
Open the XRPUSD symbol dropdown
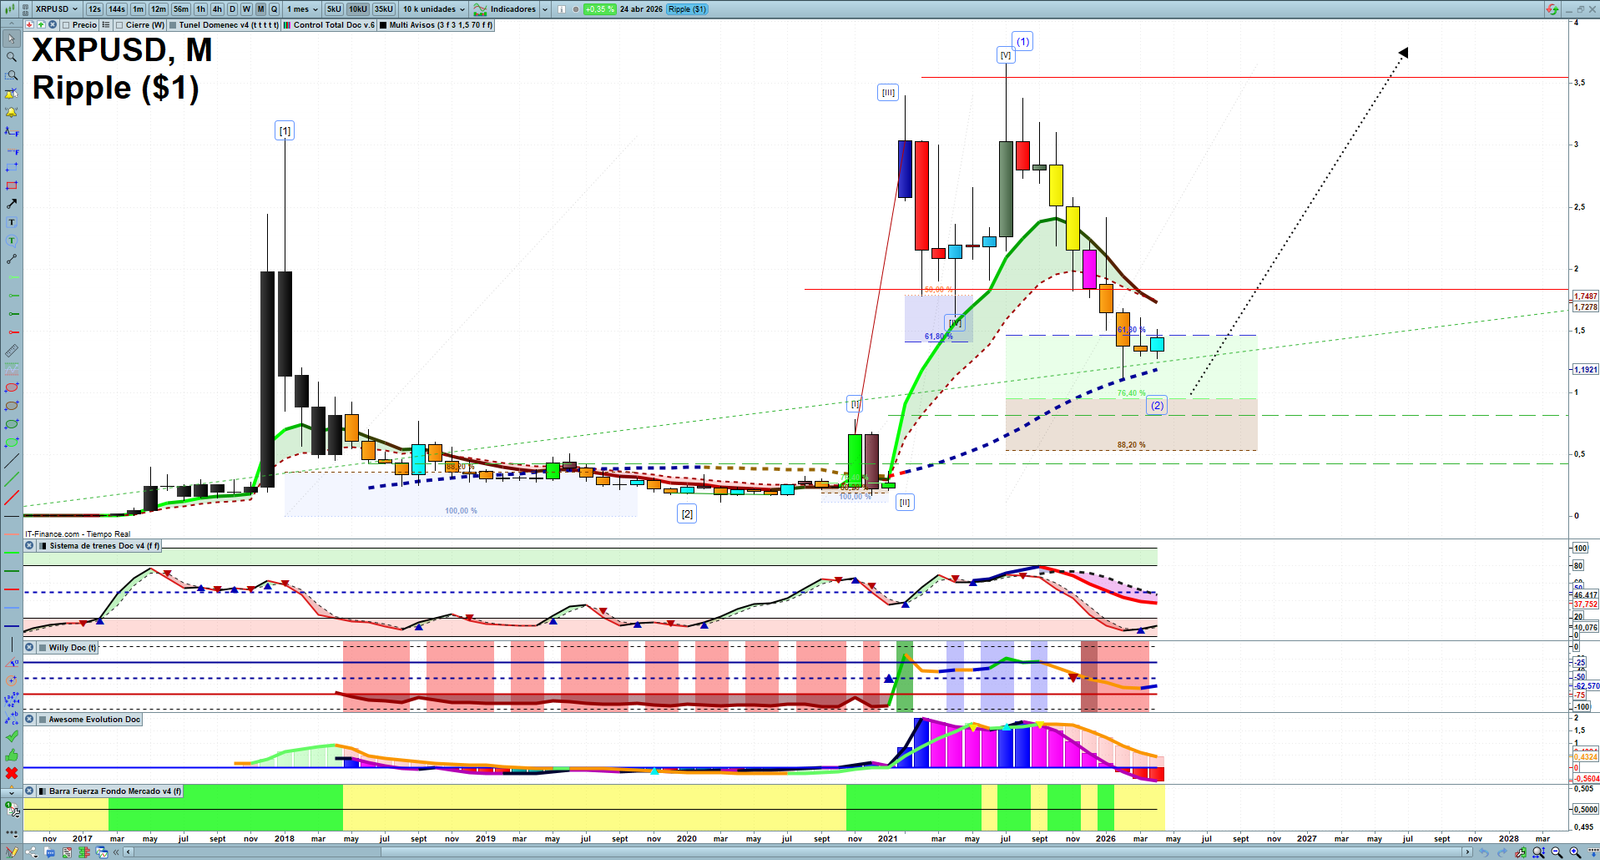click(x=56, y=9)
